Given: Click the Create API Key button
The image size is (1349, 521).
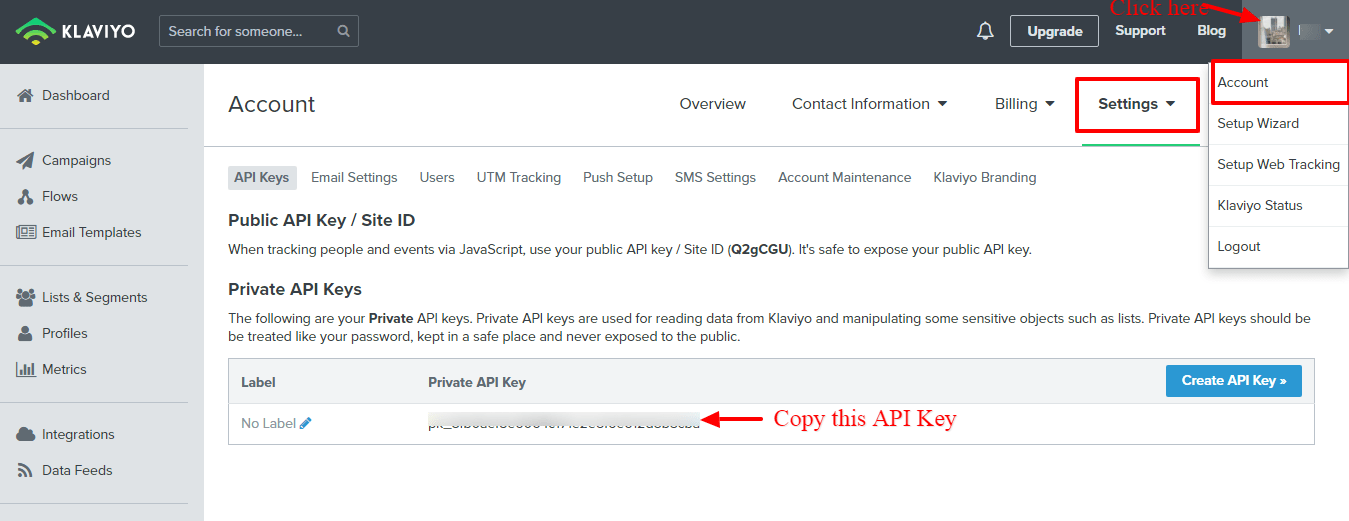Looking at the screenshot, I should 1234,380.
